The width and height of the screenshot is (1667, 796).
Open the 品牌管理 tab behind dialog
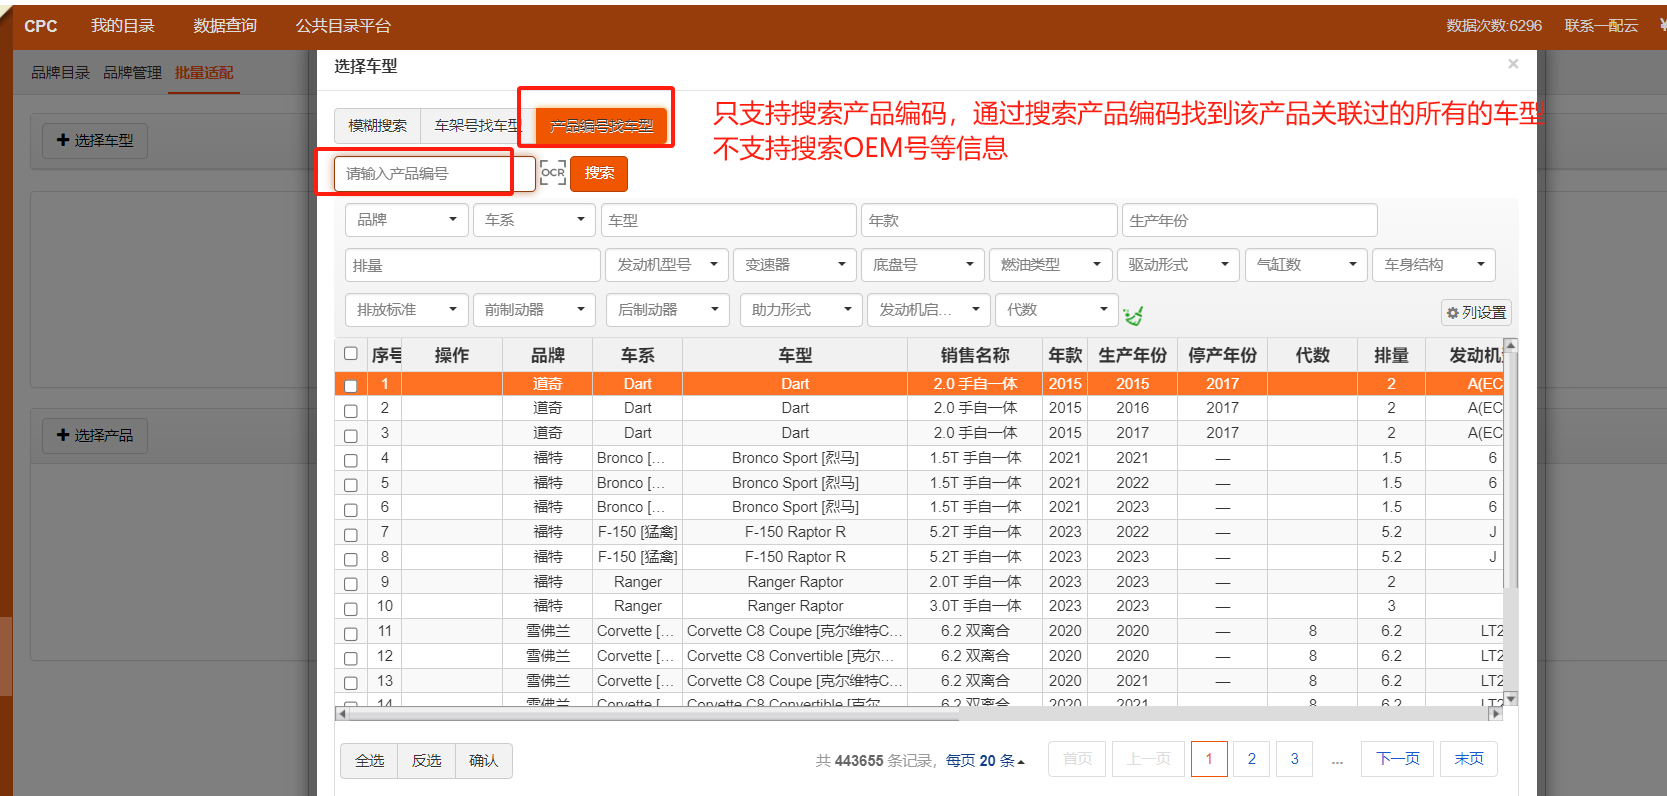point(132,72)
